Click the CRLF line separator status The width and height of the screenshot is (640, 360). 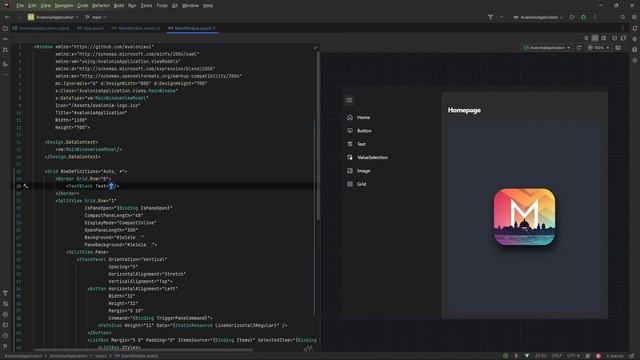(556, 356)
